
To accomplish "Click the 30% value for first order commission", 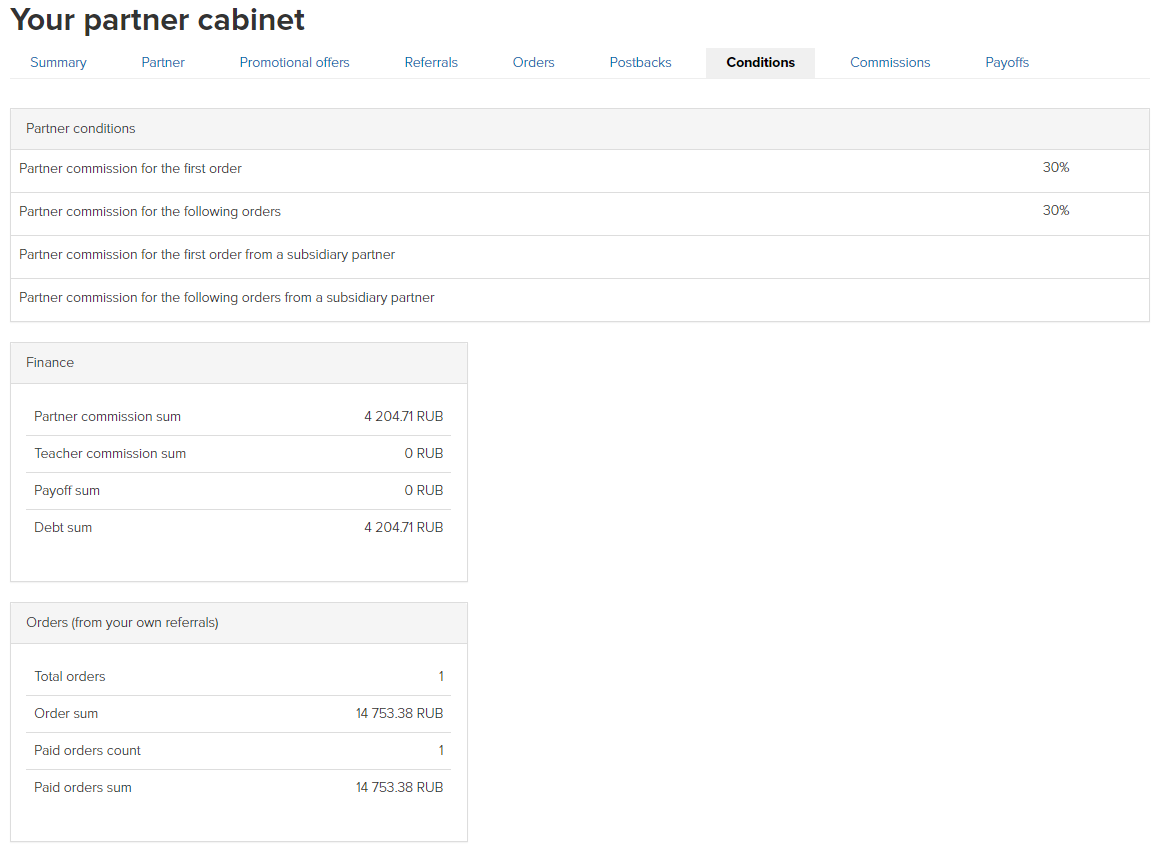I will tap(1055, 168).
